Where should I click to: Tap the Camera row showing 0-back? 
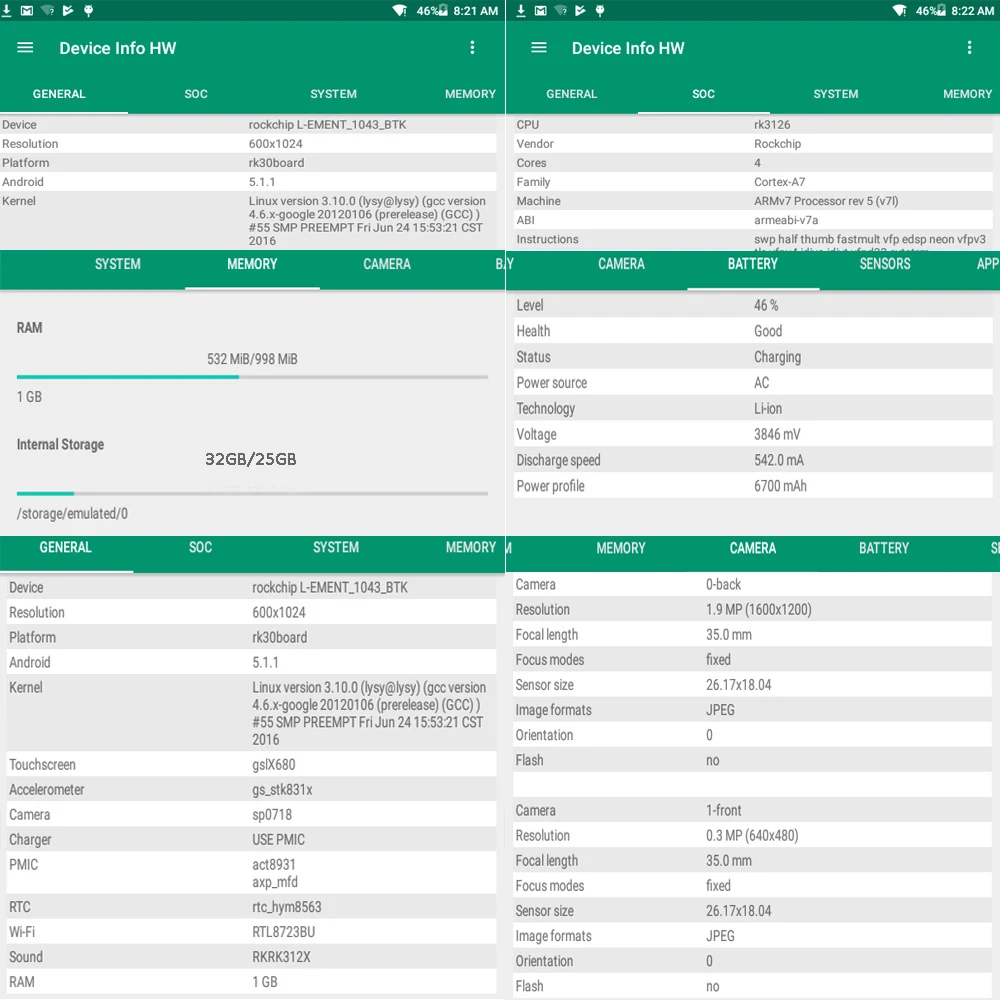click(753, 584)
